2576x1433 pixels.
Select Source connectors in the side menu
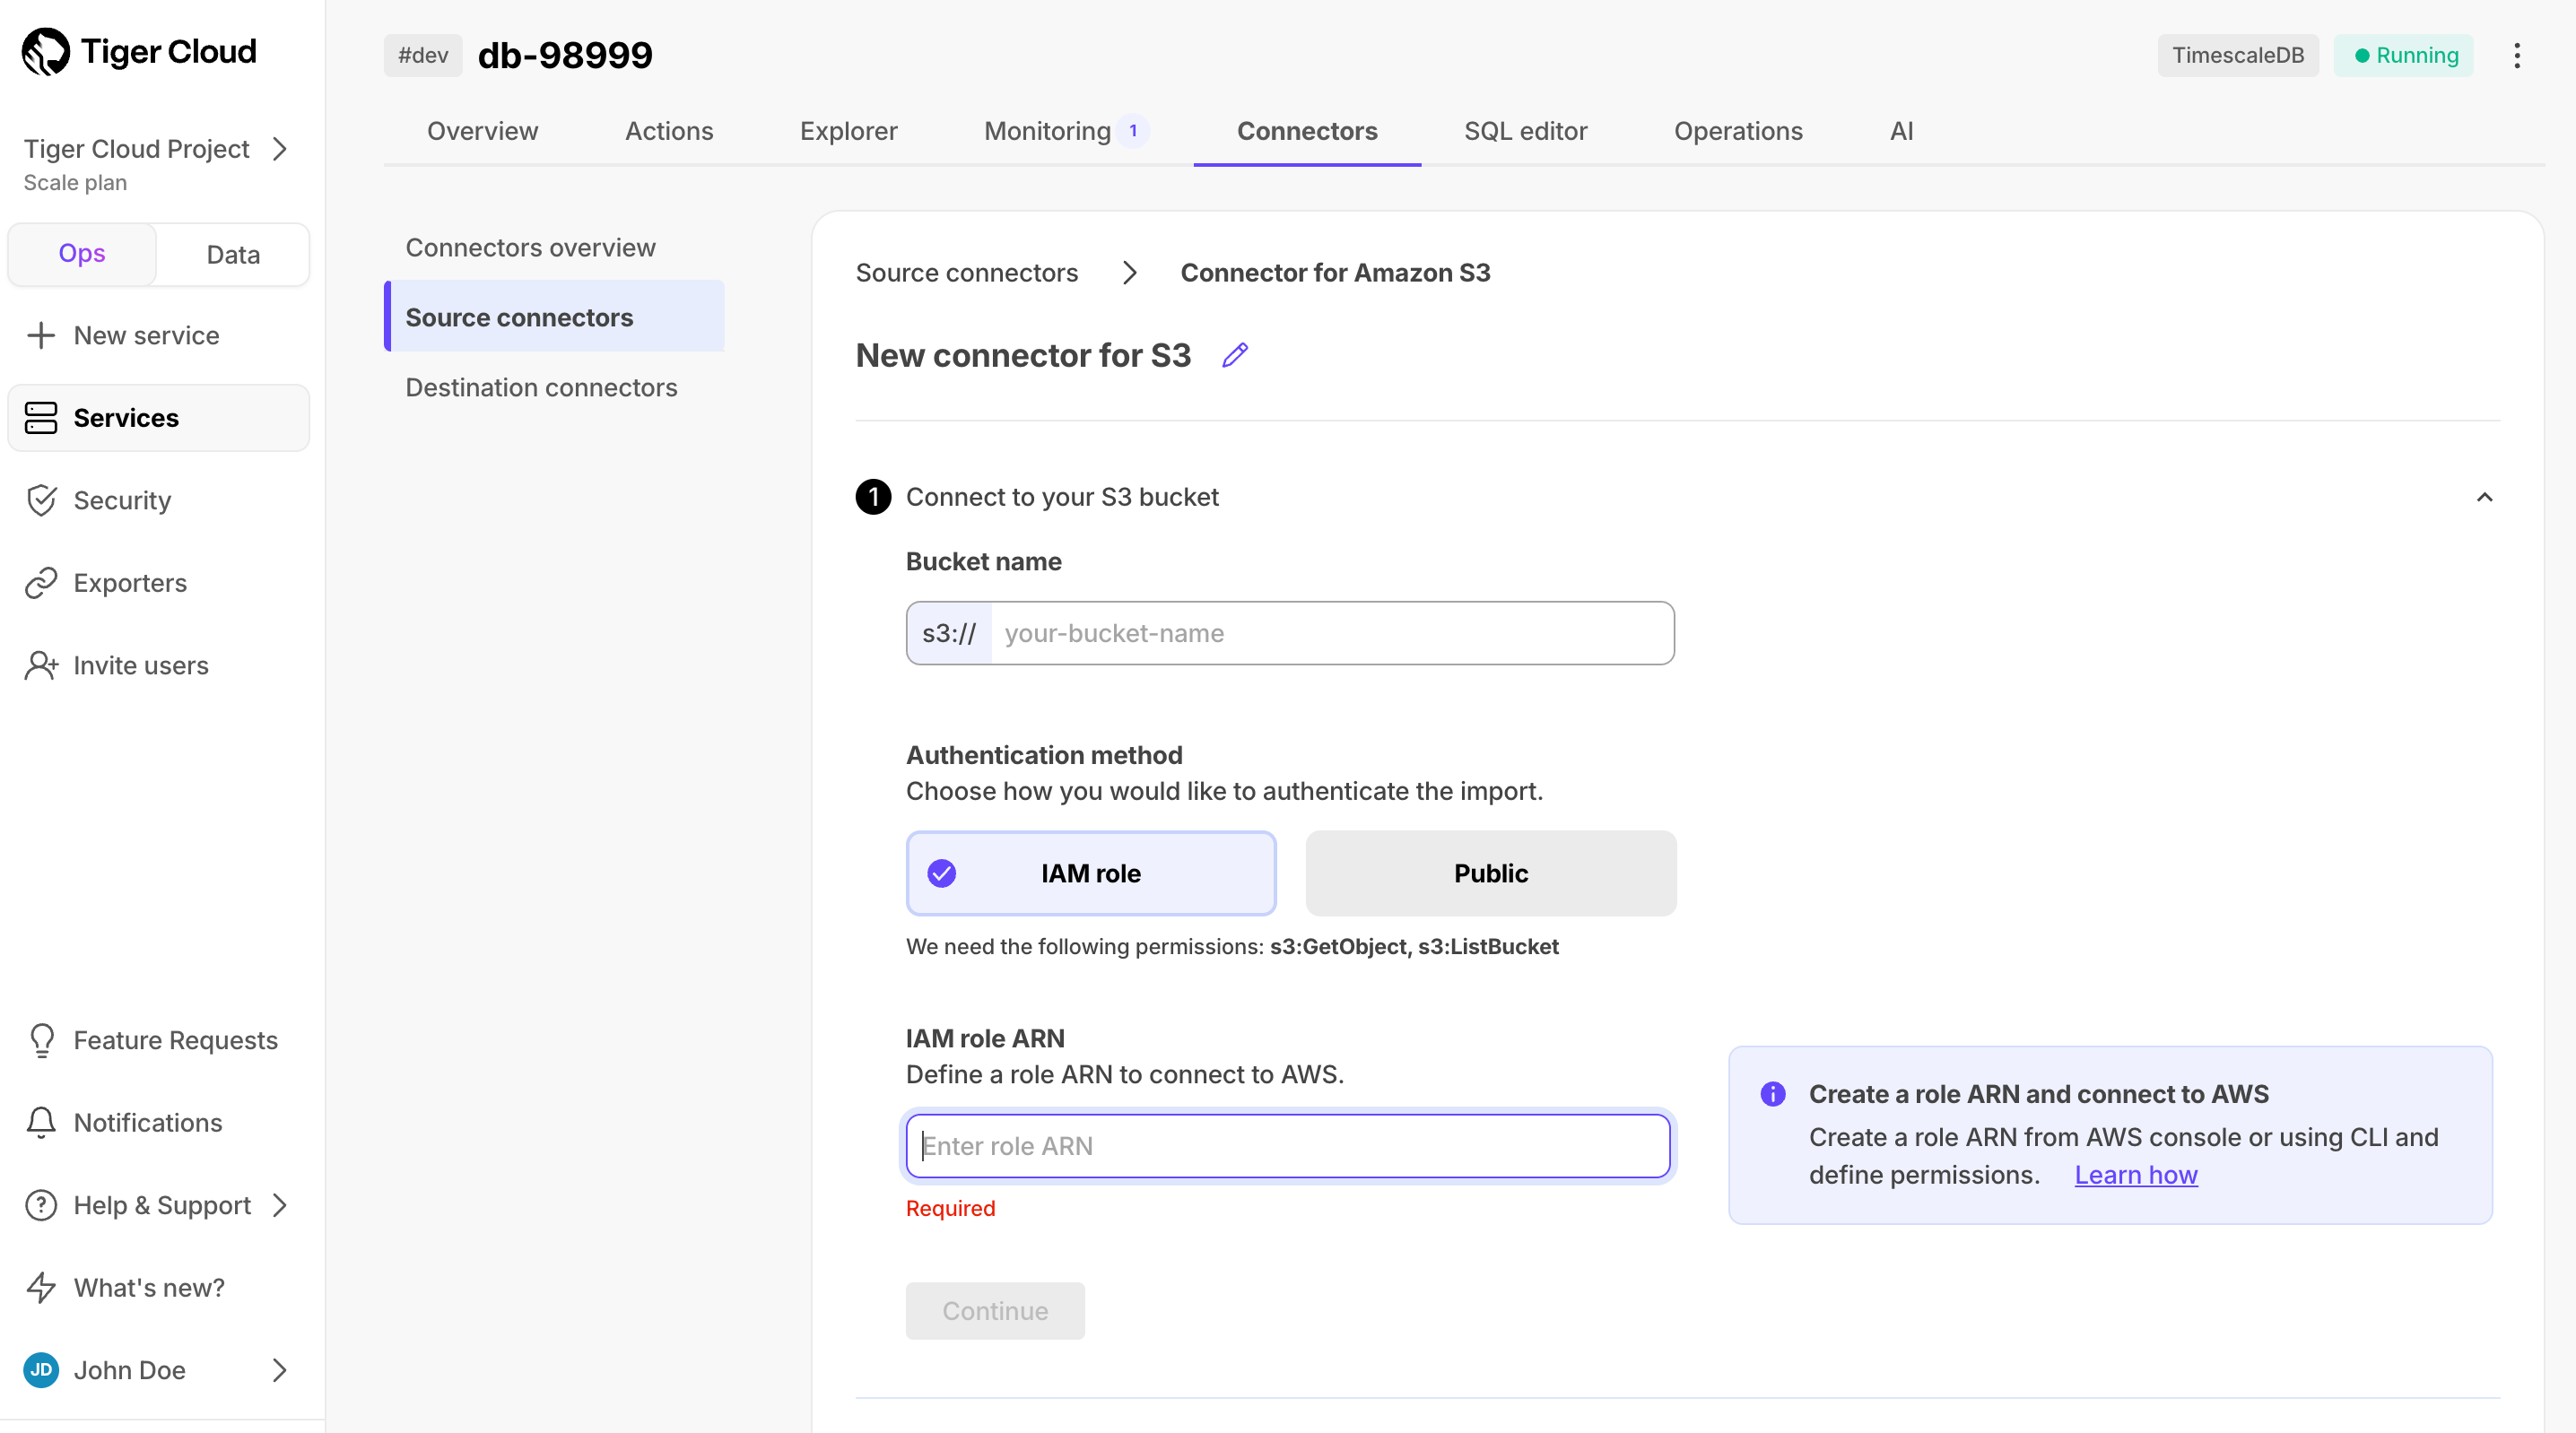(x=554, y=317)
